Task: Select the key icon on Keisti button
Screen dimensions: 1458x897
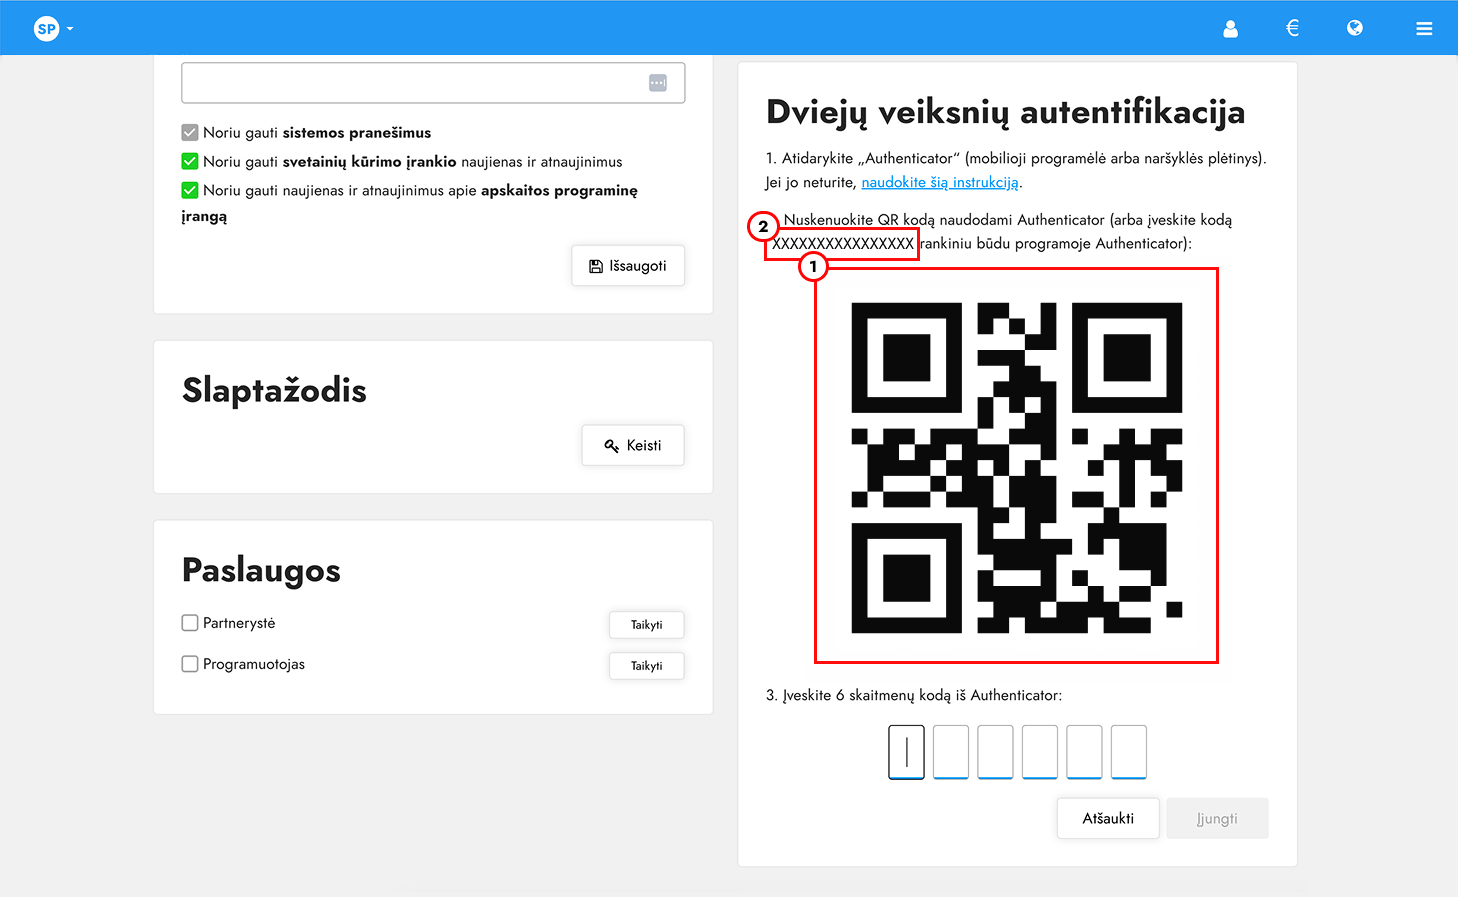Action: point(611,445)
